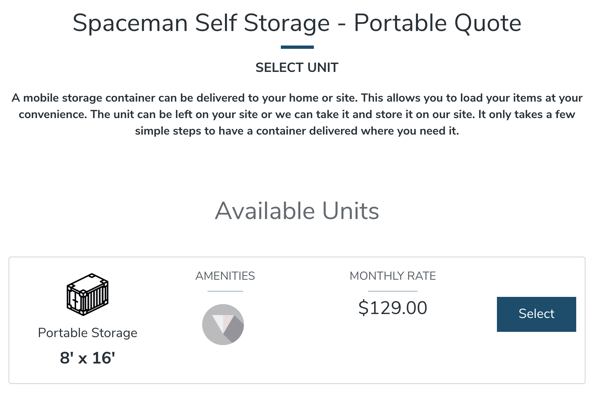Click the thin line under MONTHLY RATE
The height and width of the screenshot is (413, 600).
393,291
